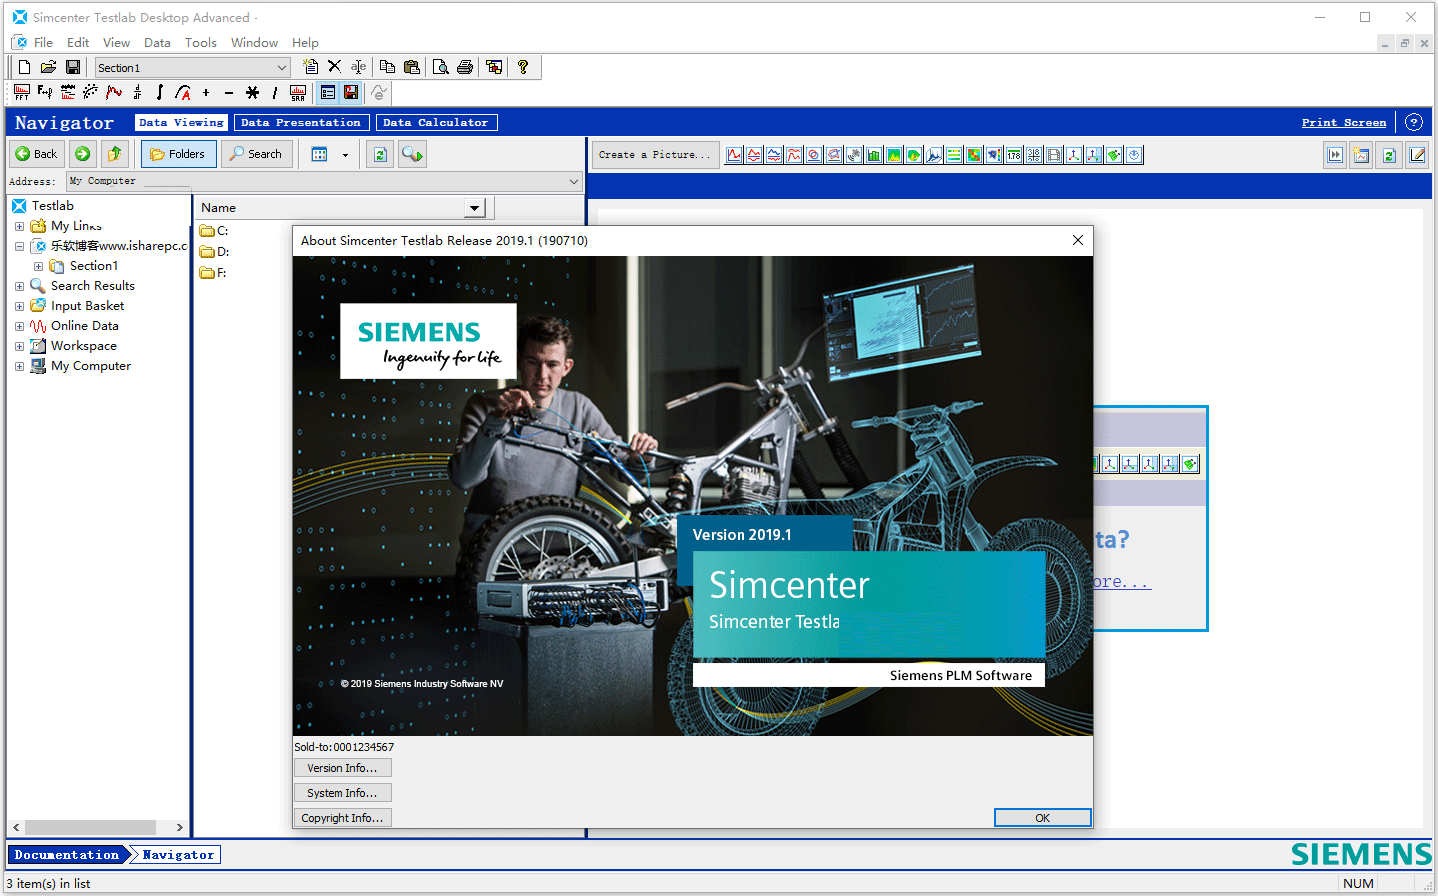Click the plus addition operator icon

click(206, 93)
